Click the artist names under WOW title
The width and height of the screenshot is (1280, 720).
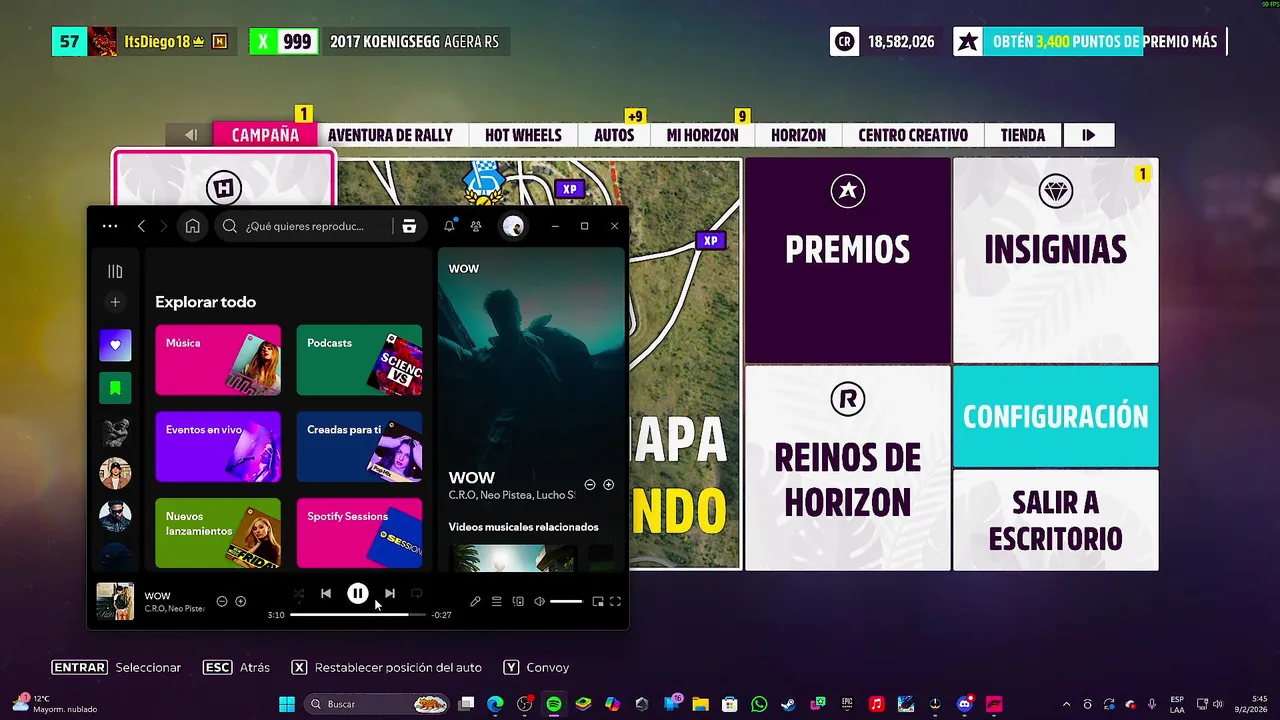point(512,495)
